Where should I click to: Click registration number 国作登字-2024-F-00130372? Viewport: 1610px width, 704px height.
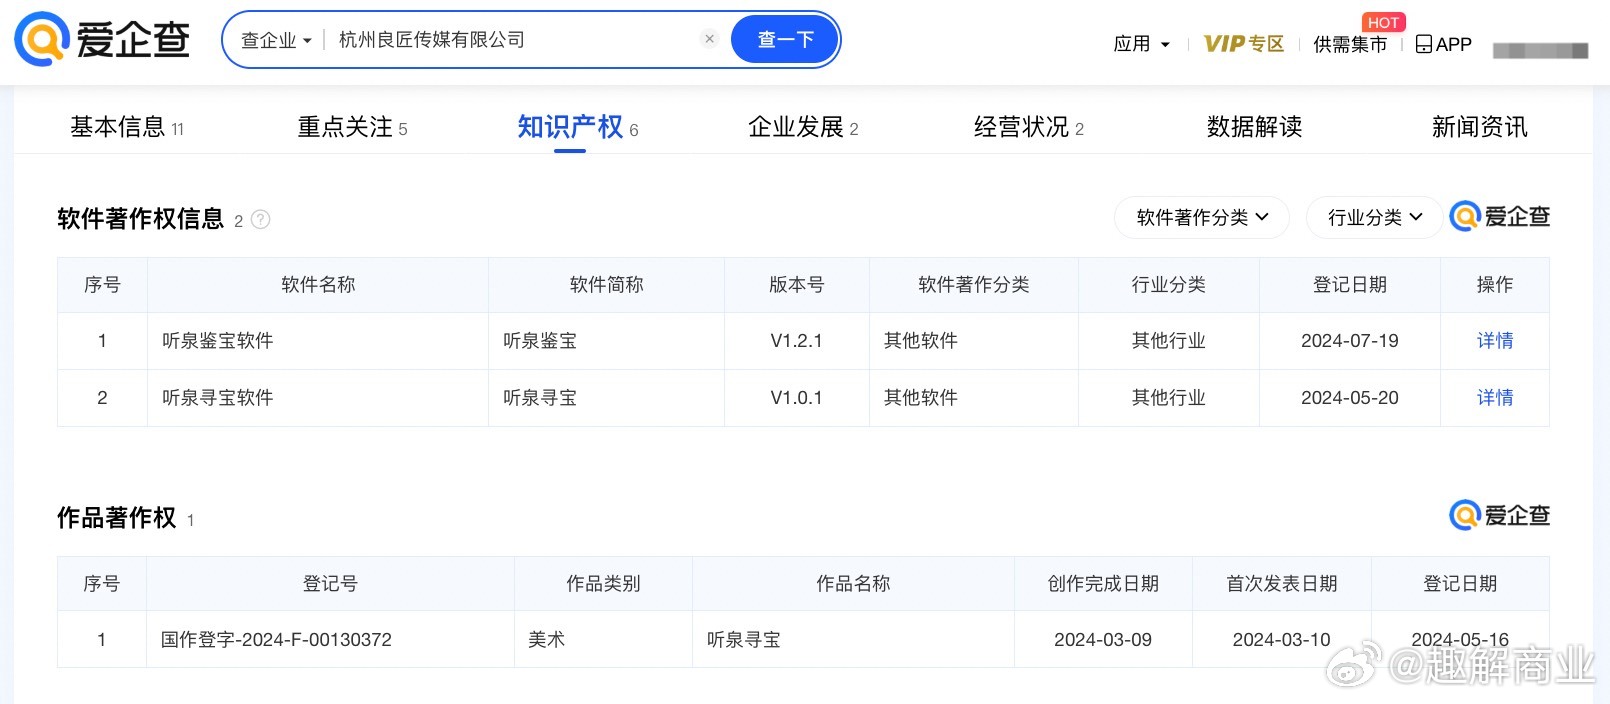pos(276,640)
